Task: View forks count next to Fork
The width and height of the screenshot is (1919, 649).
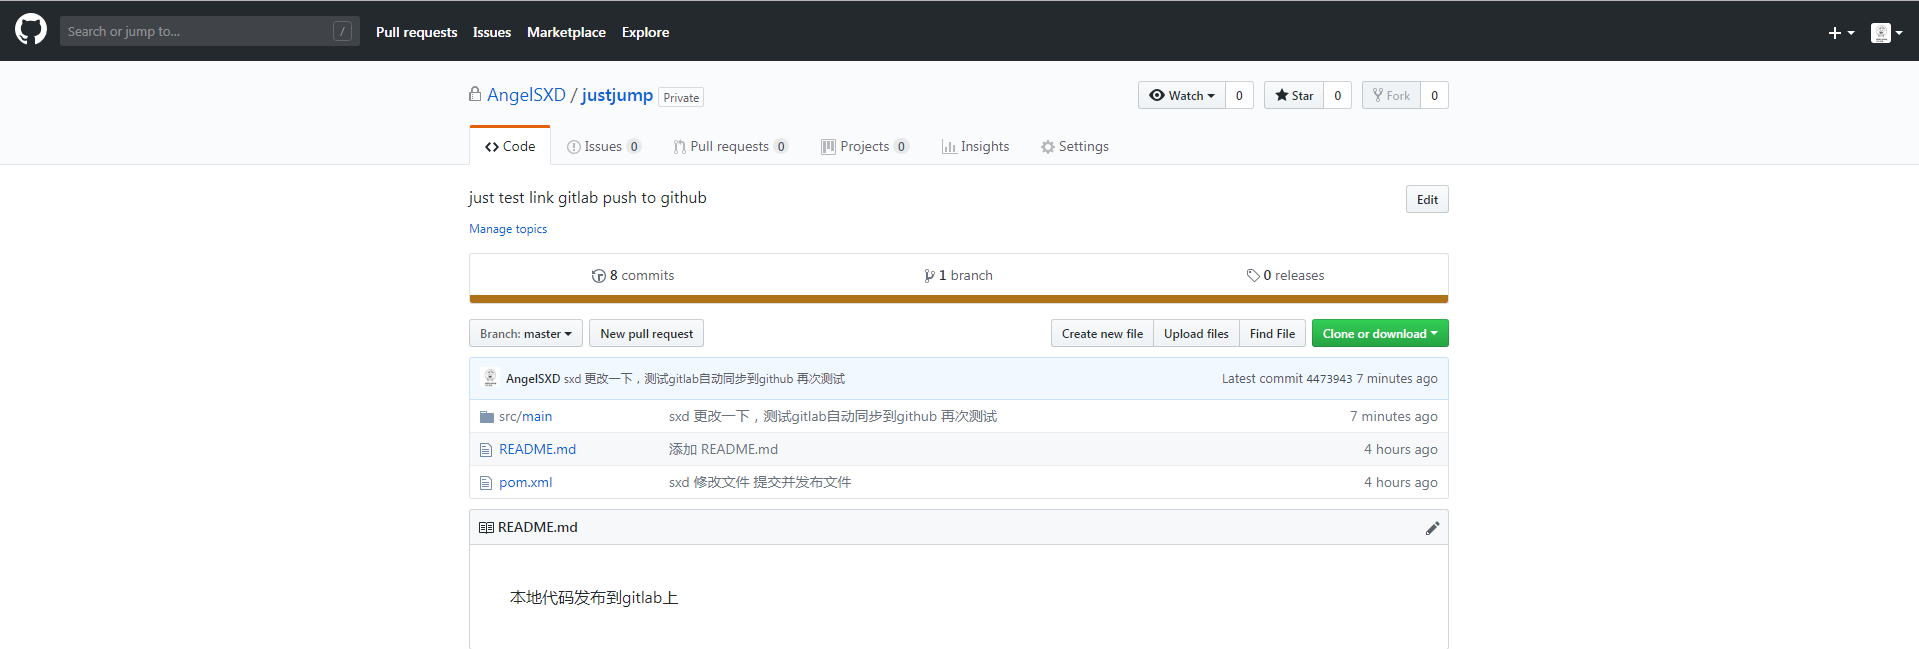Action: pyautogui.click(x=1434, y=95)
